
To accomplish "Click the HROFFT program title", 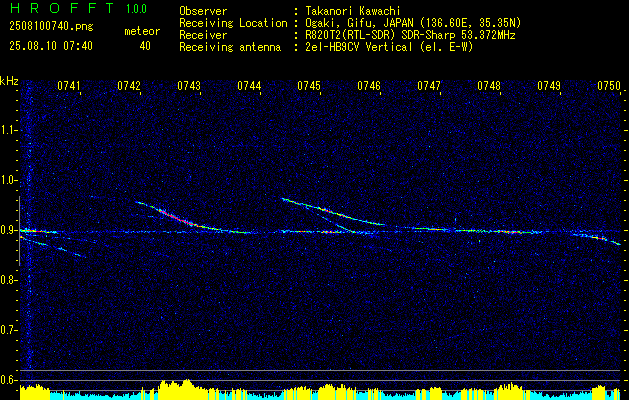I will pyautogui.click(x=62, y=8).
